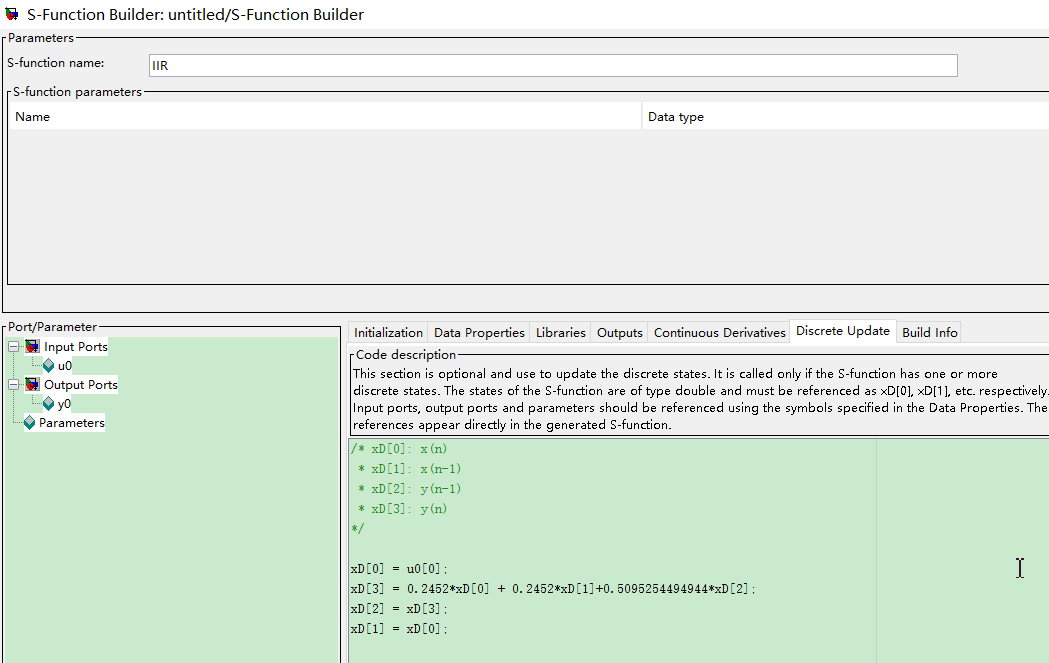1049x663 pixels.
Task: Switch to the Outputs tab
Action: click(x=619, y=333)
